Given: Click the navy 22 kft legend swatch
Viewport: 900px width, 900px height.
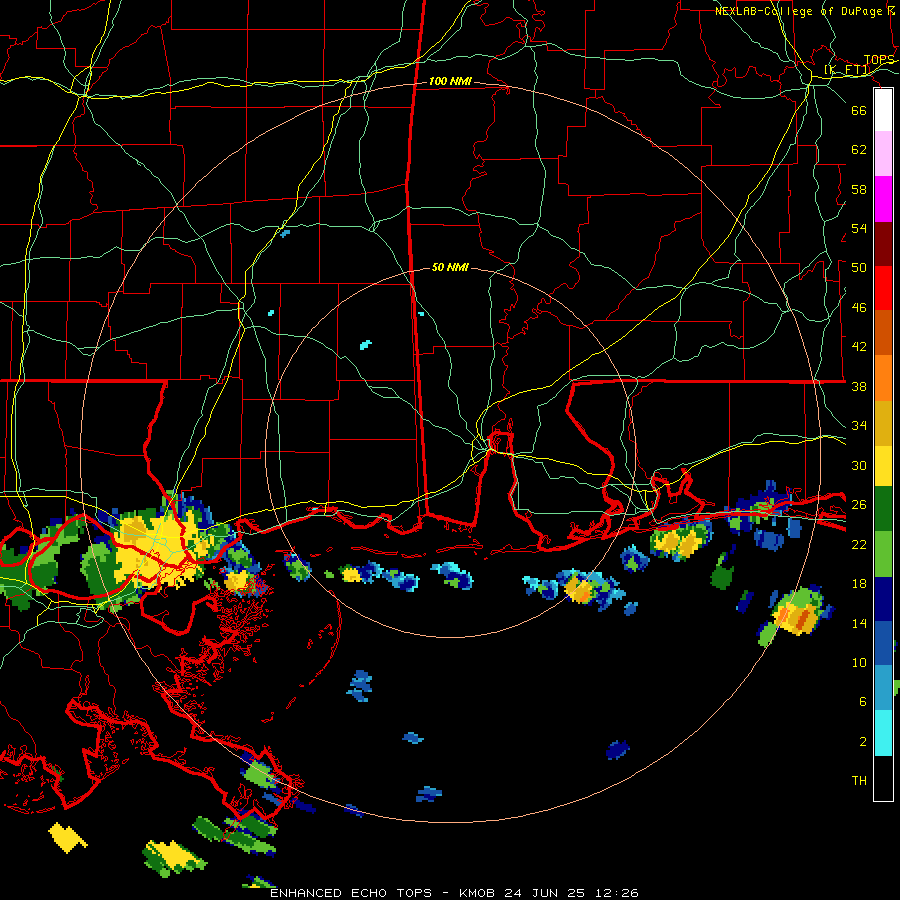Looking at the screenshot, I should click(883, 599).
